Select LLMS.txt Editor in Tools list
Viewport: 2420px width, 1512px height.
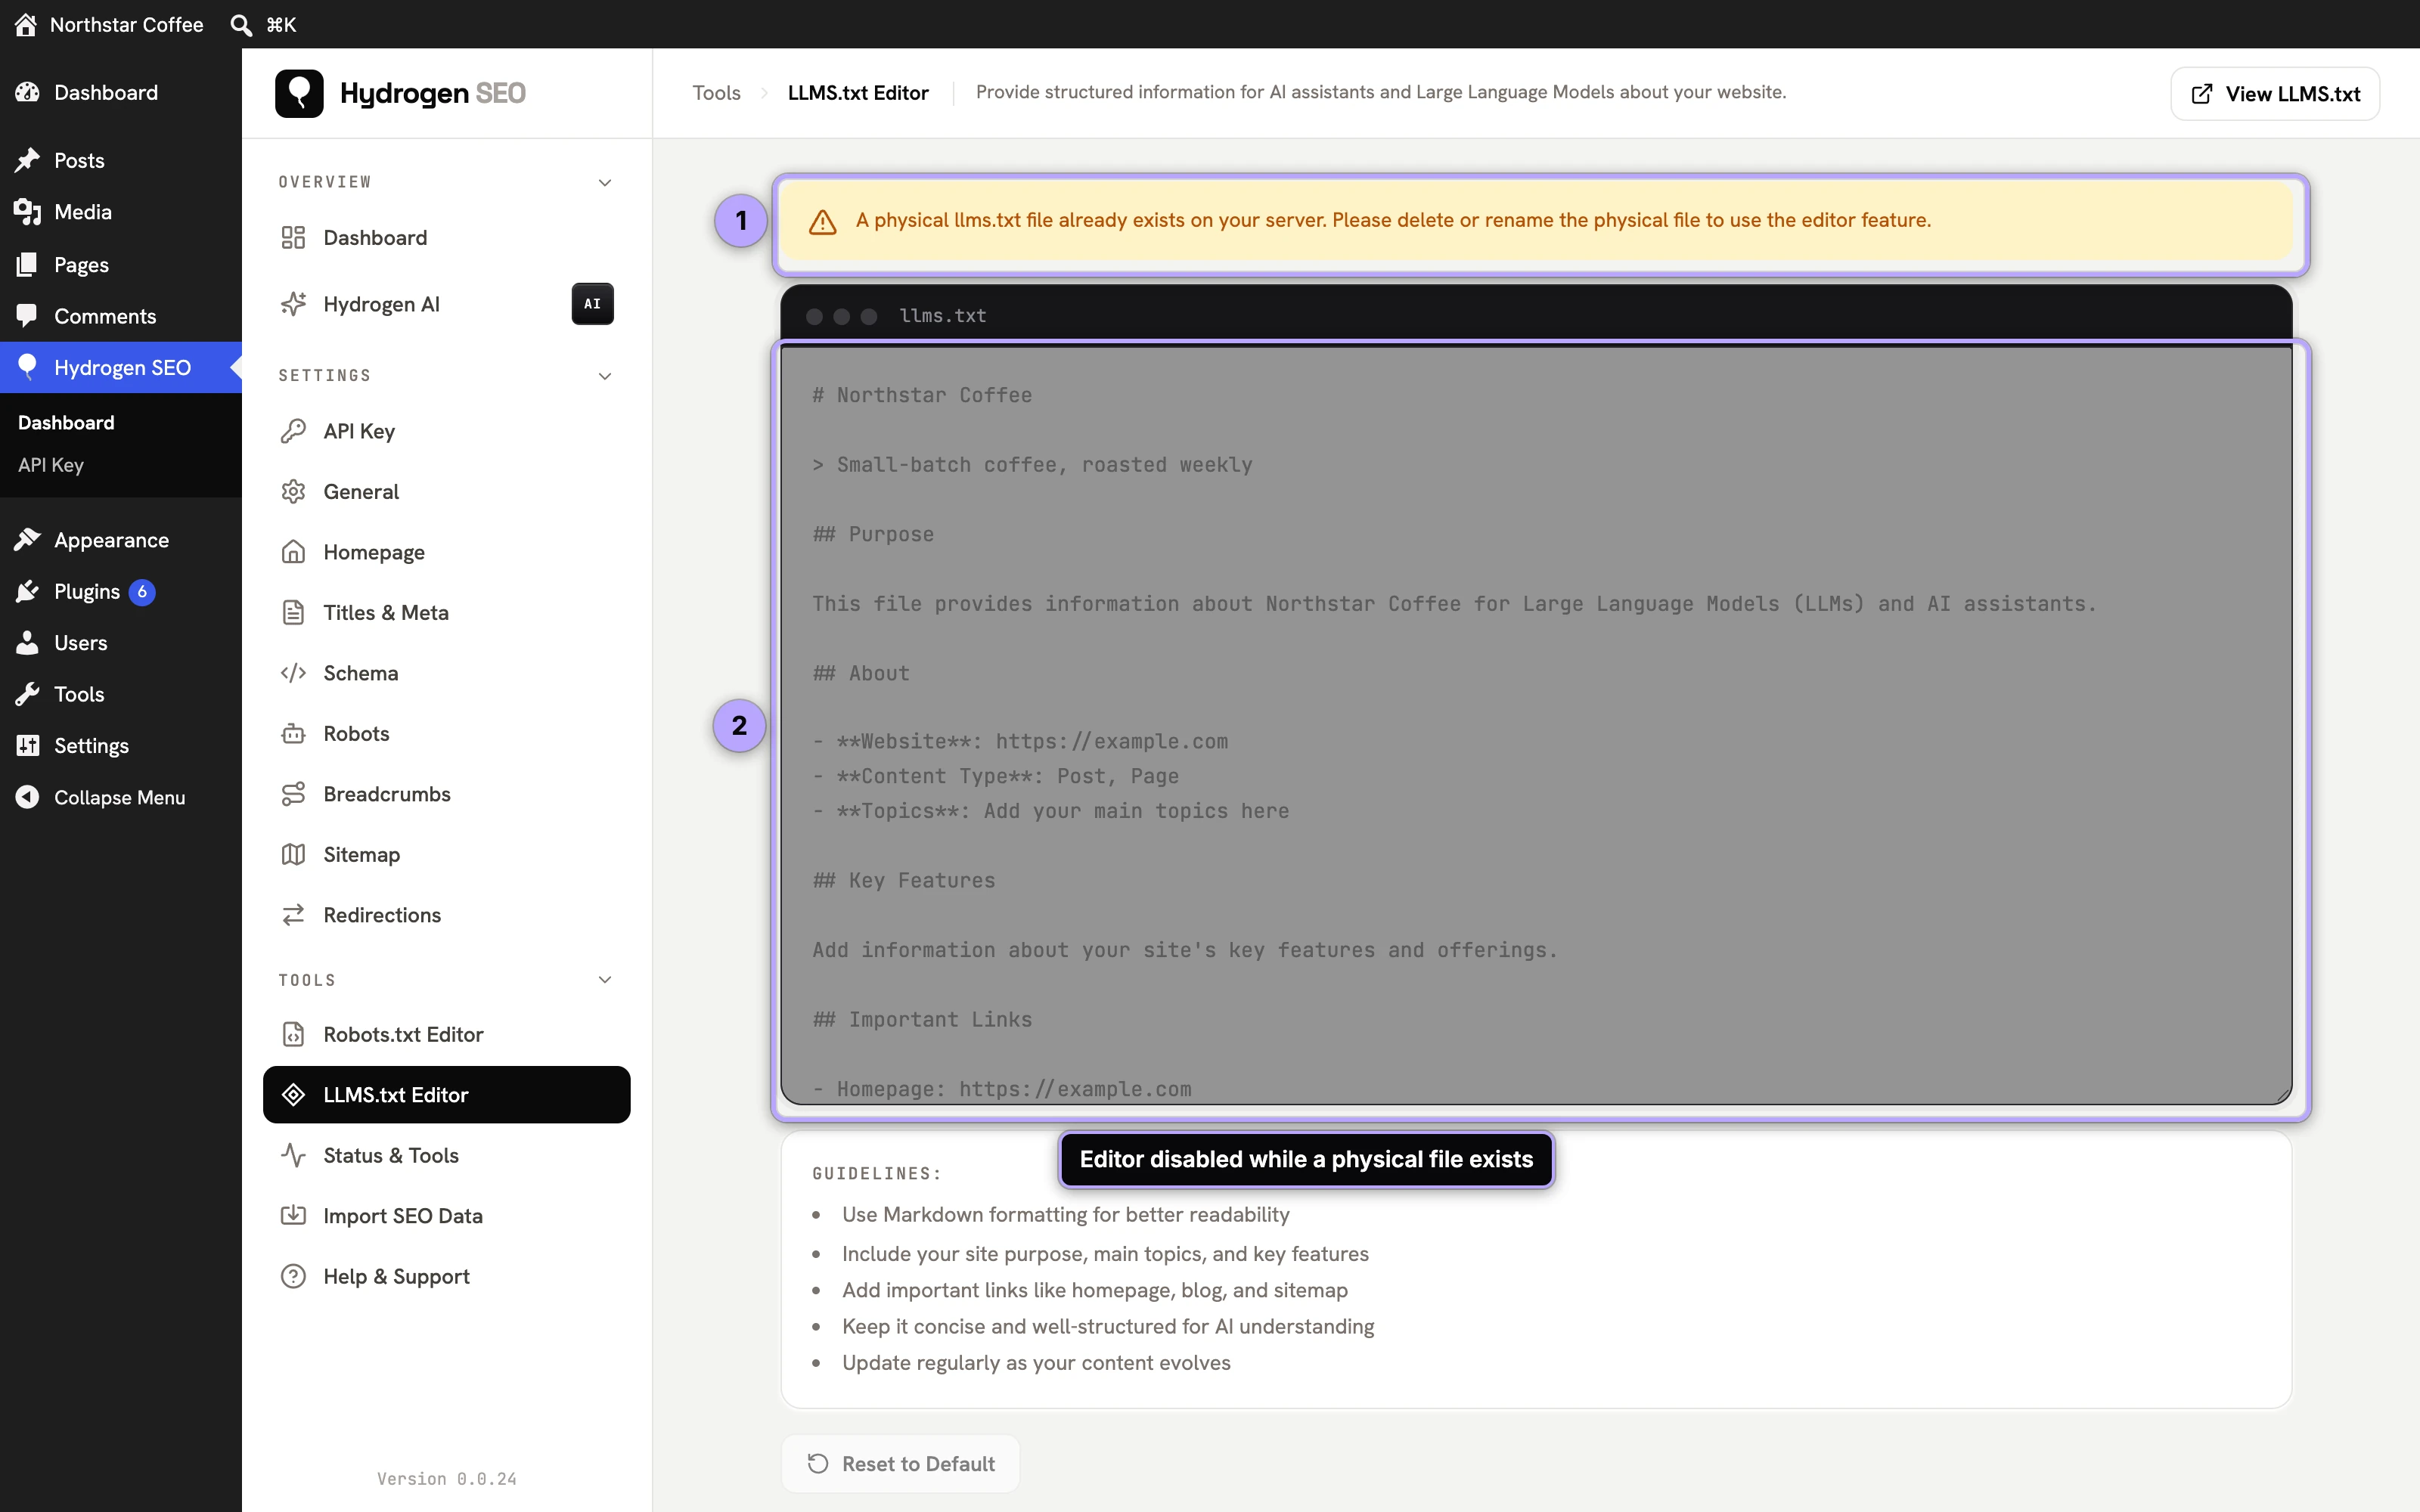pos(446,1095)
